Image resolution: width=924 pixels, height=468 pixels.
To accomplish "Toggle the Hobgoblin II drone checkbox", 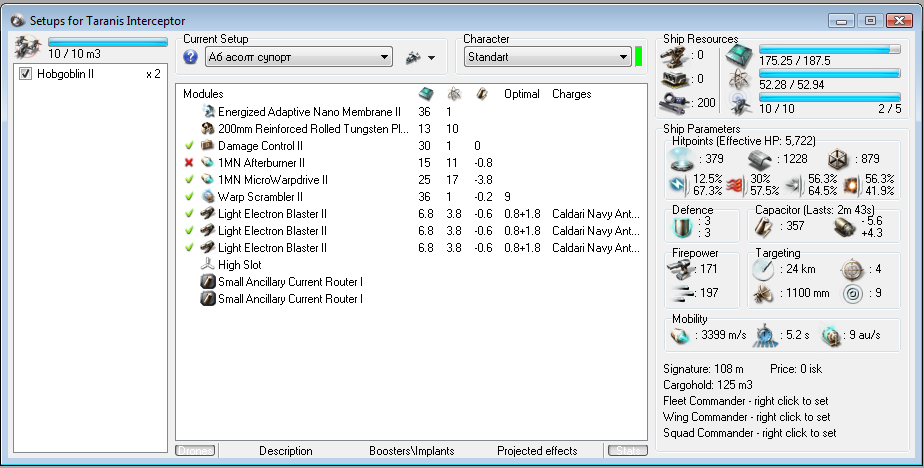I will (x=25, y=74).
